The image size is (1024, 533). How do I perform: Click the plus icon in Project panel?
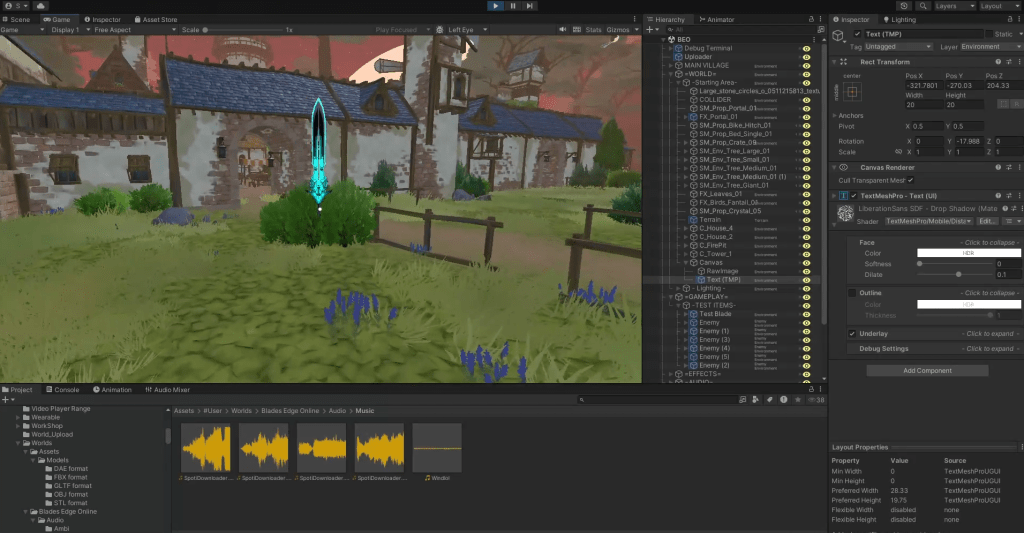[7, 399]
